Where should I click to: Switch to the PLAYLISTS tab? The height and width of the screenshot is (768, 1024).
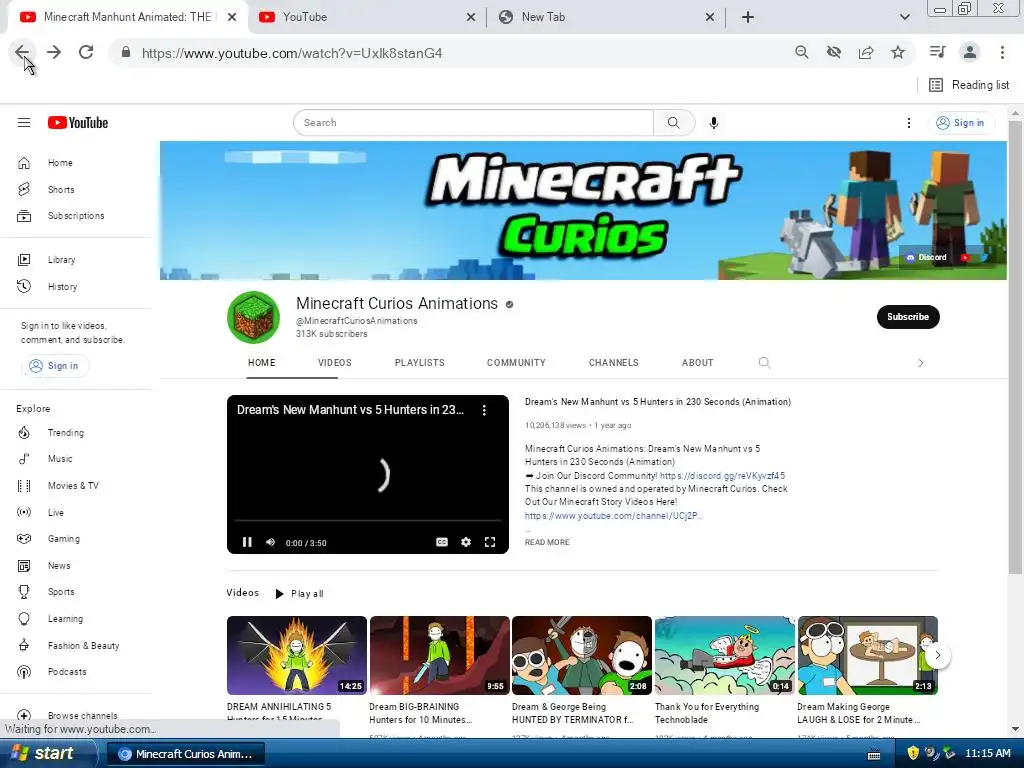click(x=419, y=363)
